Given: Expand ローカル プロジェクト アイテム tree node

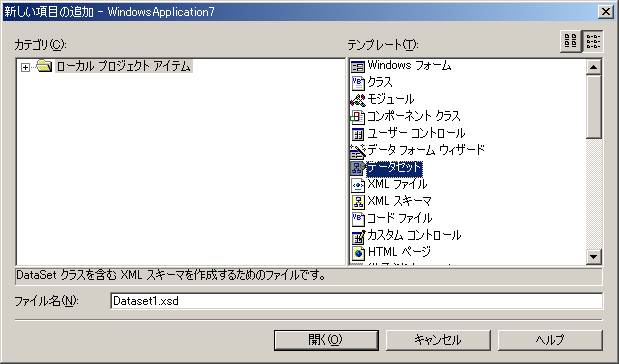Looking at the screenshot, I should coord(26,68).
